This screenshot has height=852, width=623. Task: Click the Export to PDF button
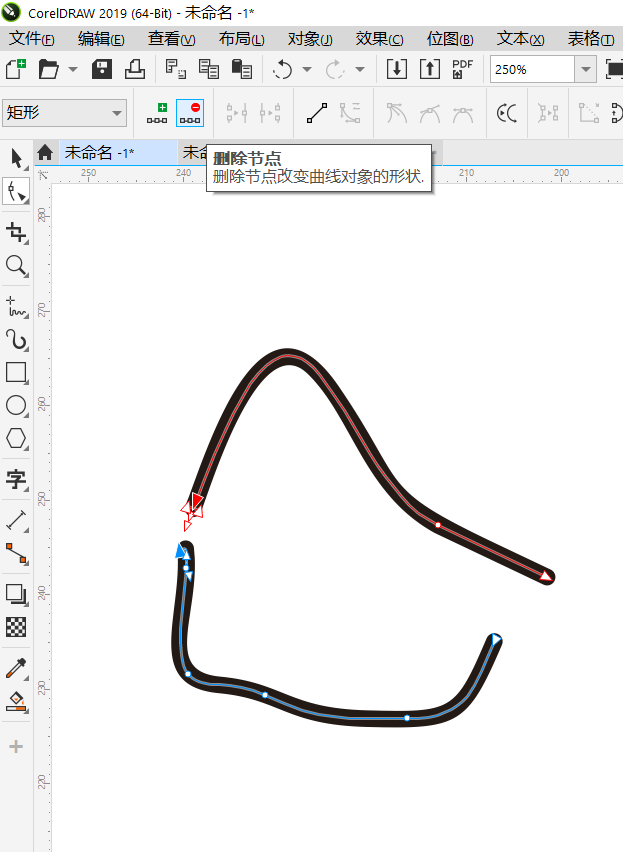tap(462, 69)
